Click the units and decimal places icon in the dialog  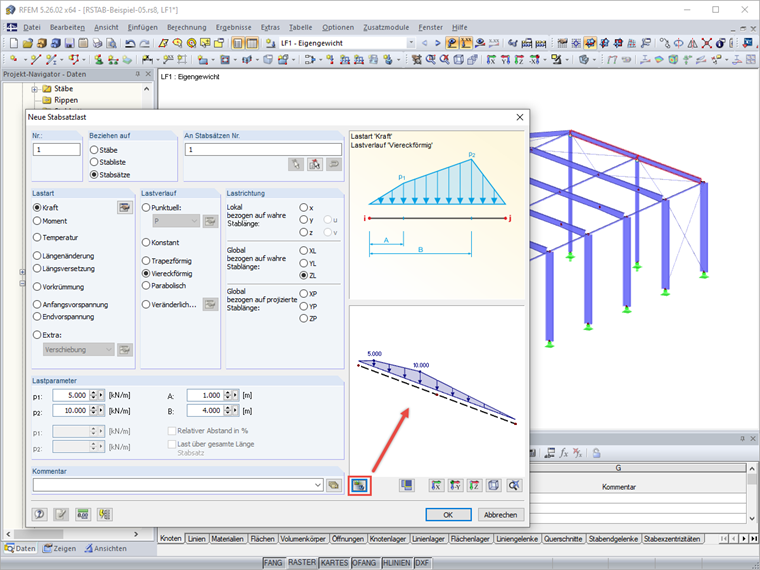point(83,514)
